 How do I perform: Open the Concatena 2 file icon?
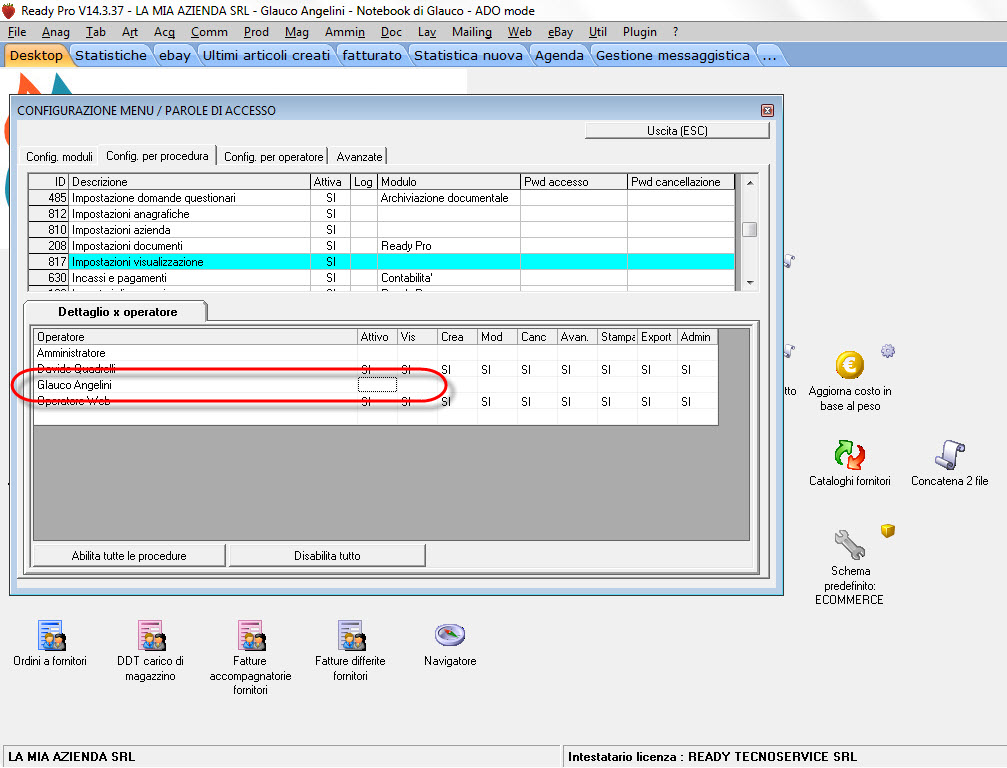949,455
